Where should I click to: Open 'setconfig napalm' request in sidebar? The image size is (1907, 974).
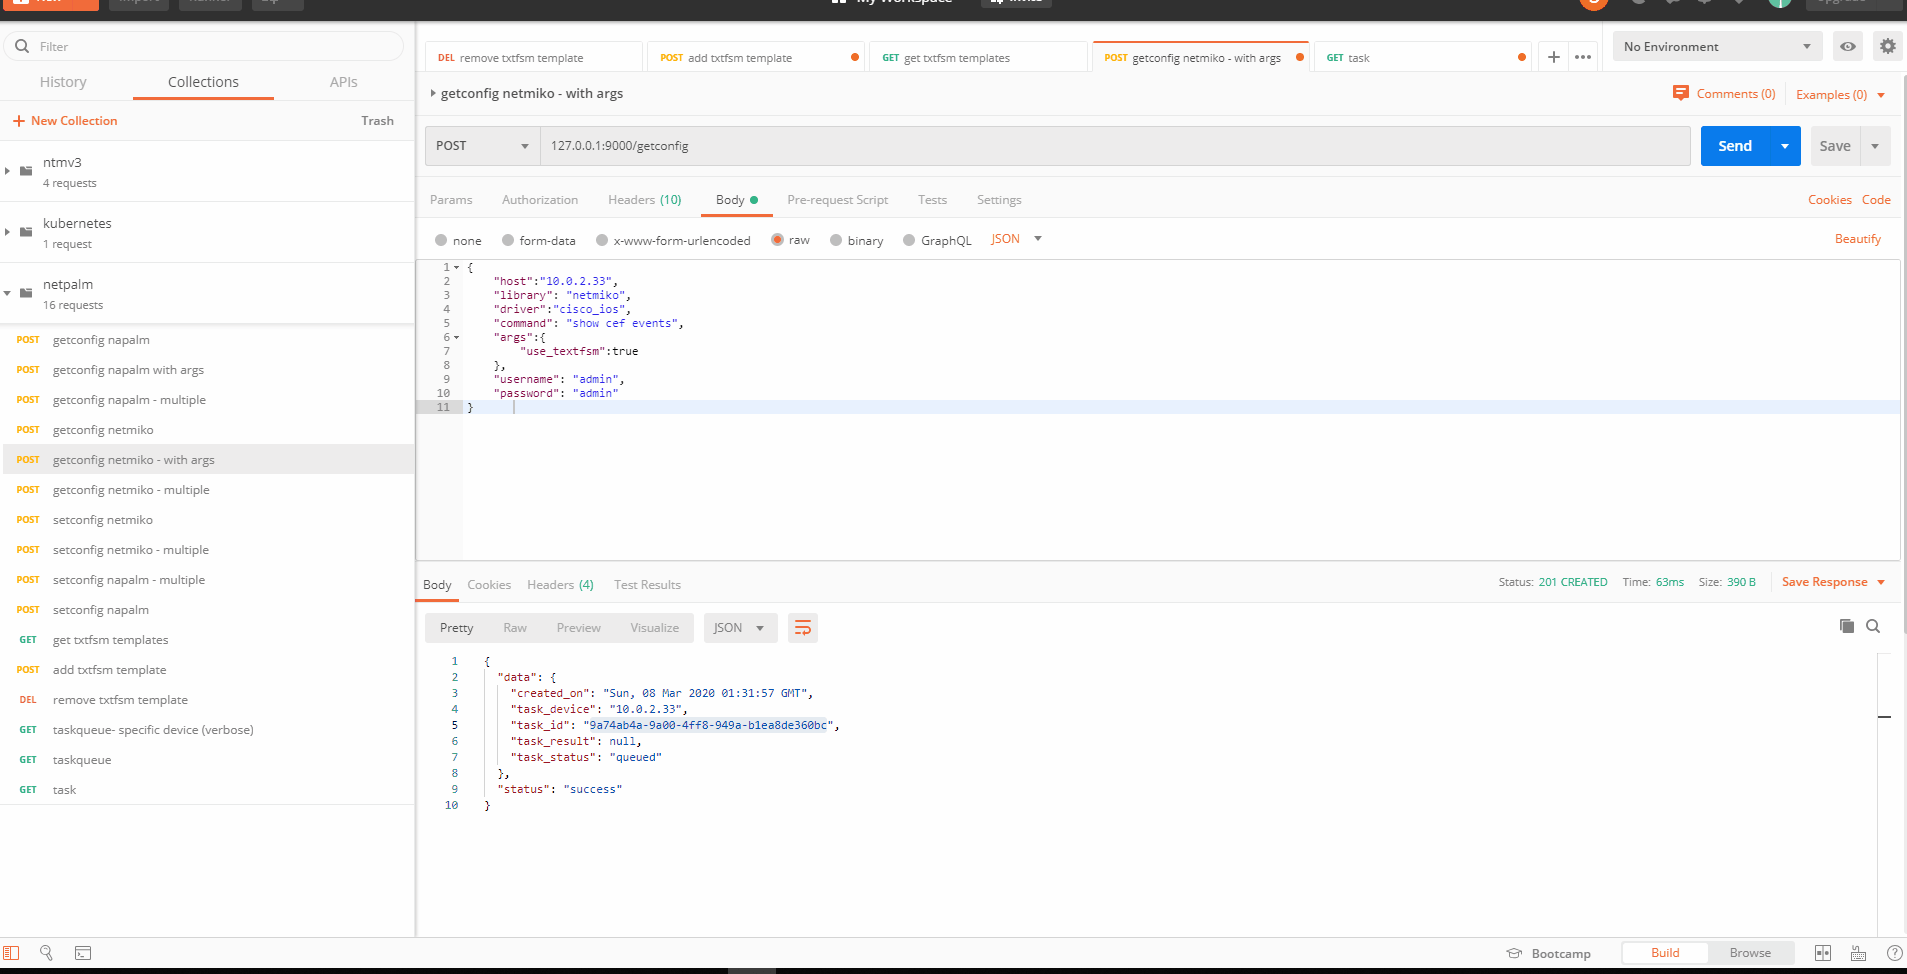click(207, 610)
